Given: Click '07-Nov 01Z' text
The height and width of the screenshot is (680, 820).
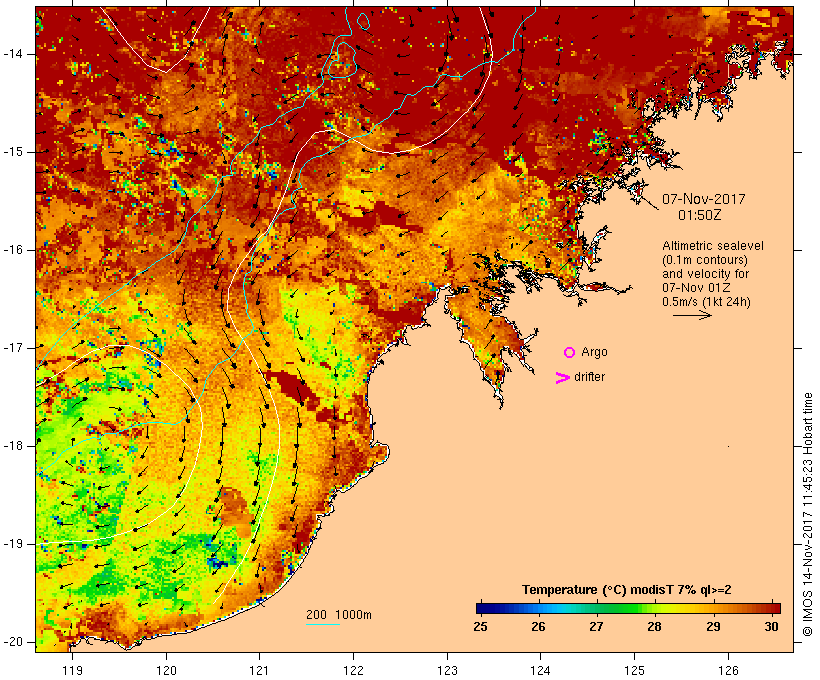Looking at the screenshot, I should [696, 288].
